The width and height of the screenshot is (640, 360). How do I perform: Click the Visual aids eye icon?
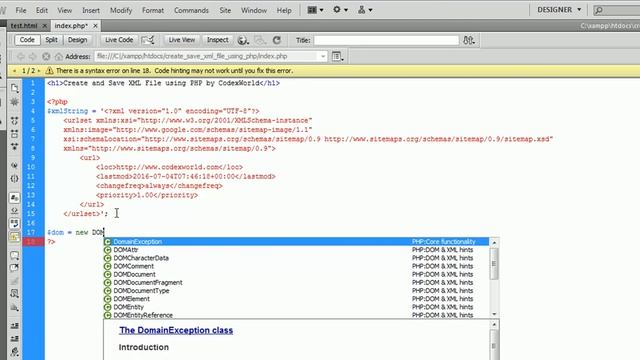click(260, 40)
